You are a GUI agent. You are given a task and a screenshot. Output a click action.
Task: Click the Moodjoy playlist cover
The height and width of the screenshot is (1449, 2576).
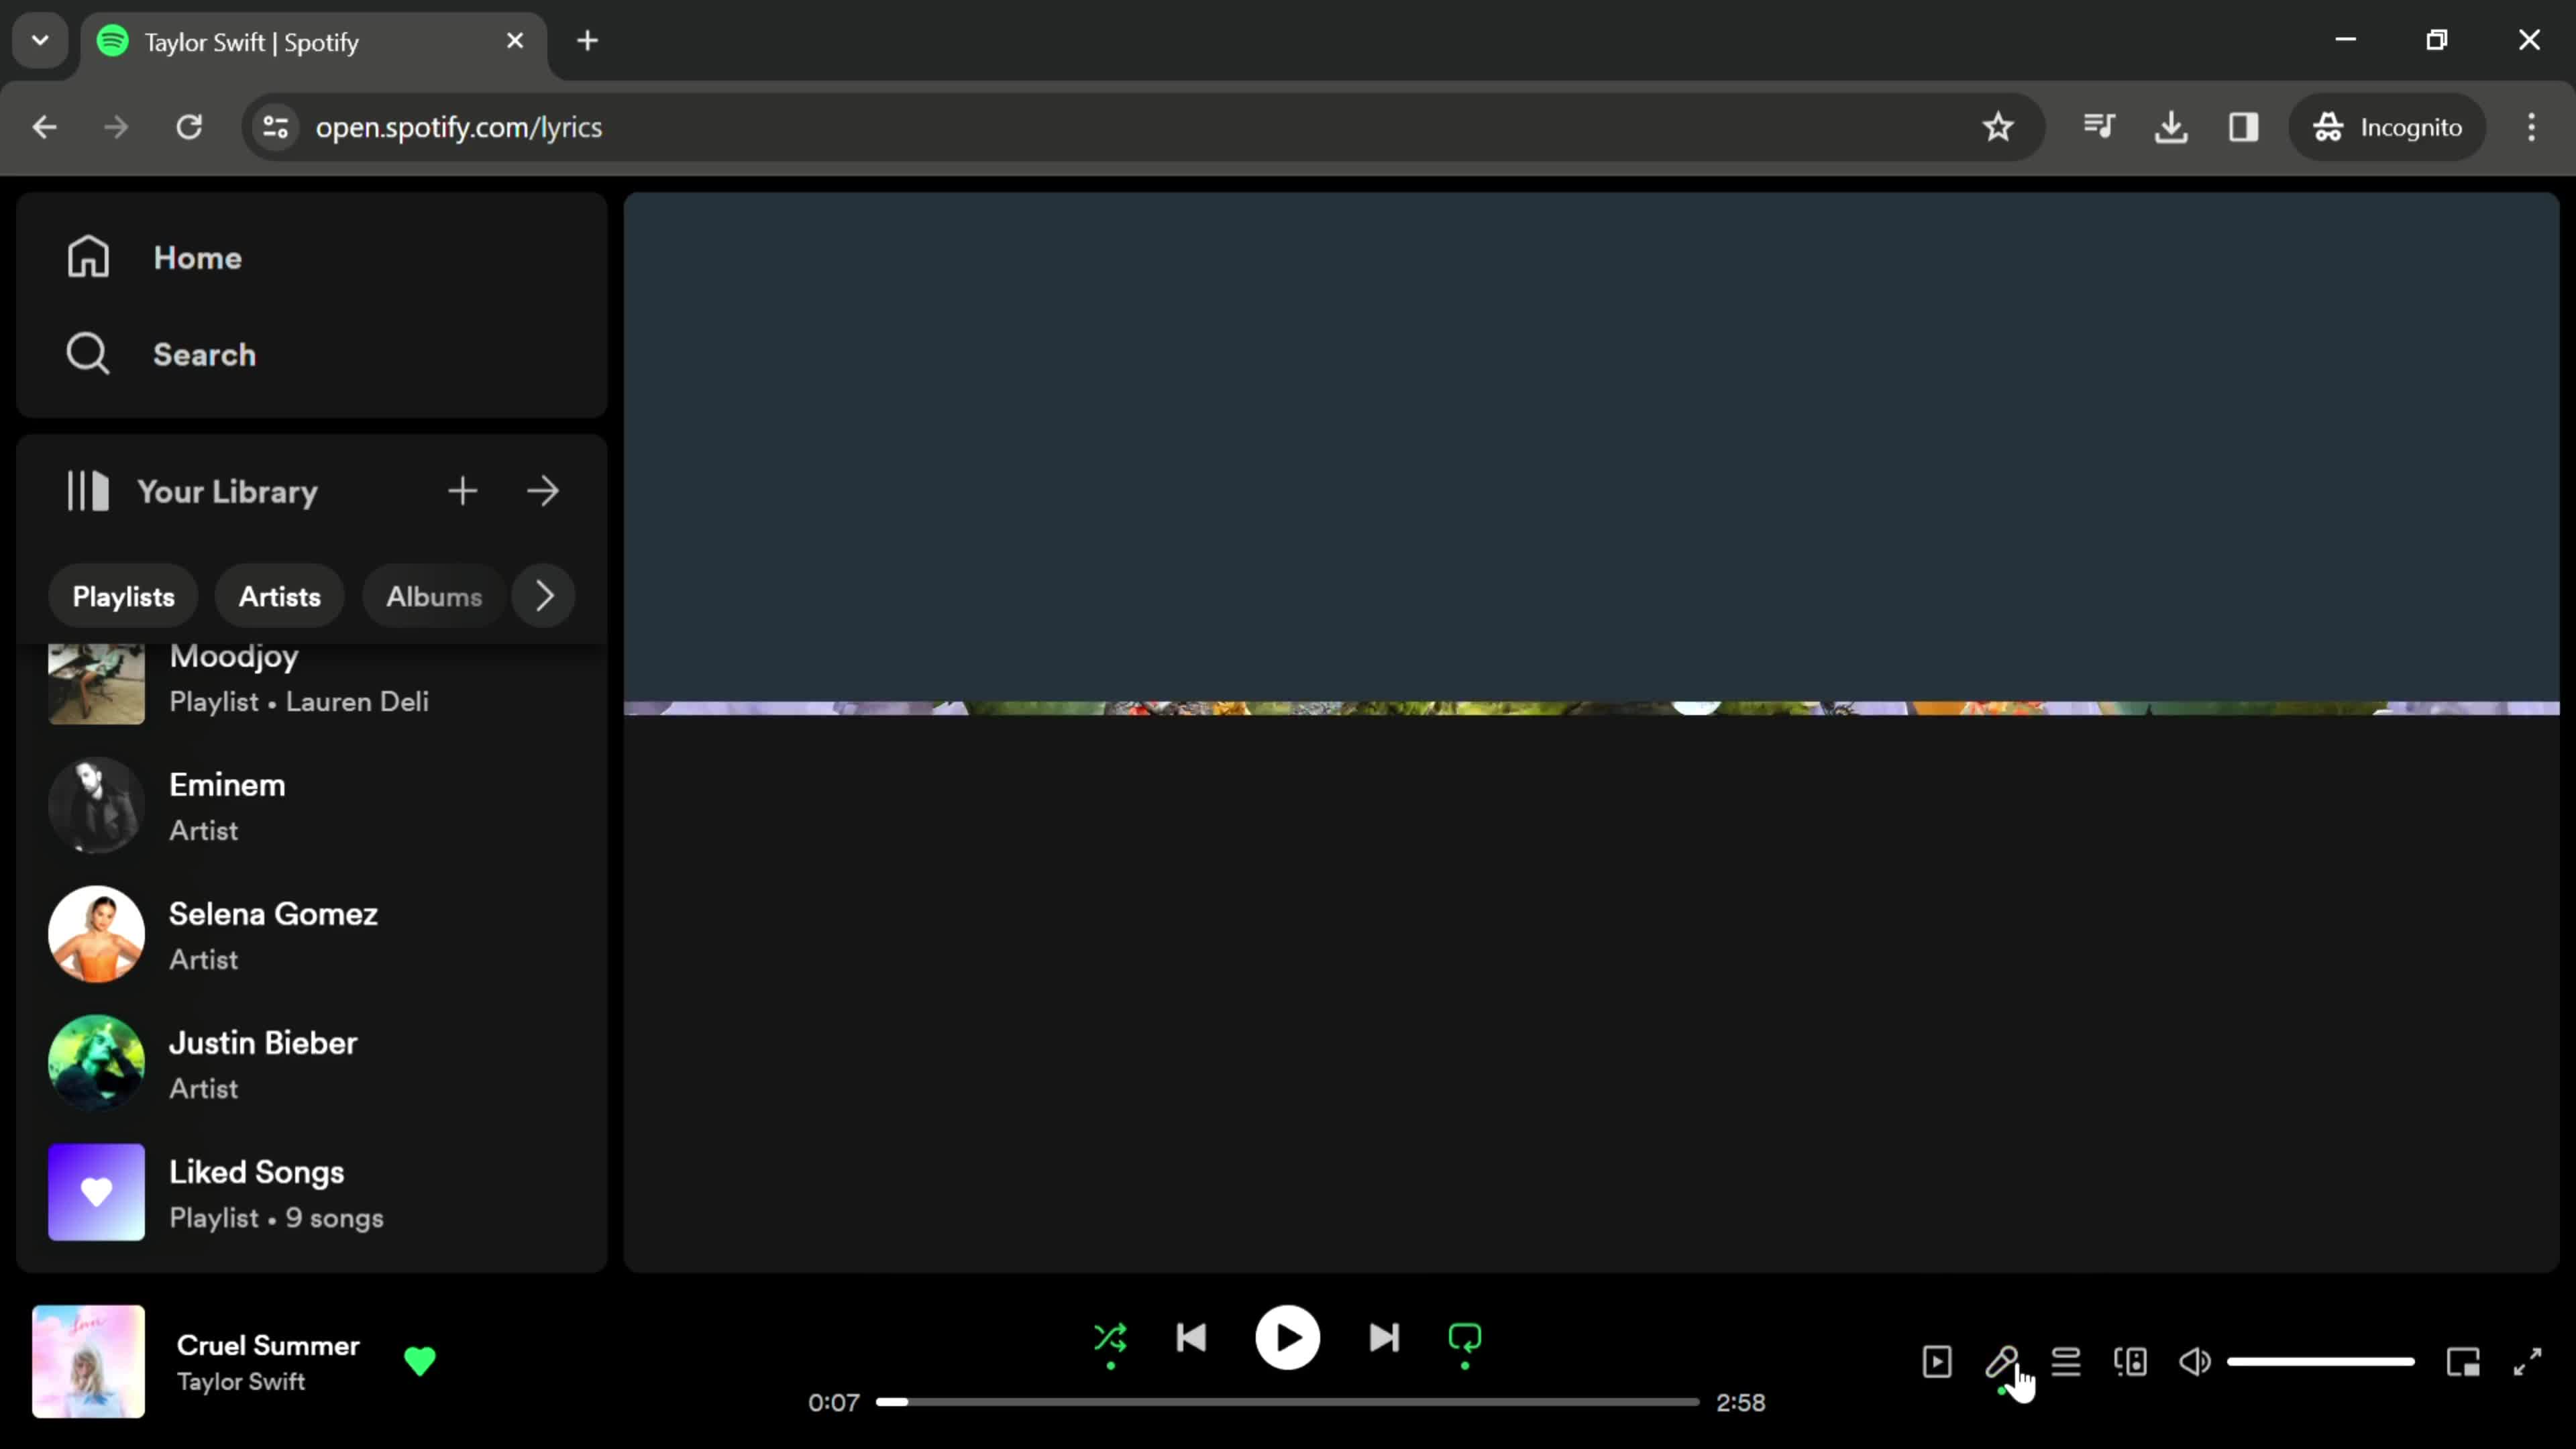[97, 683]
